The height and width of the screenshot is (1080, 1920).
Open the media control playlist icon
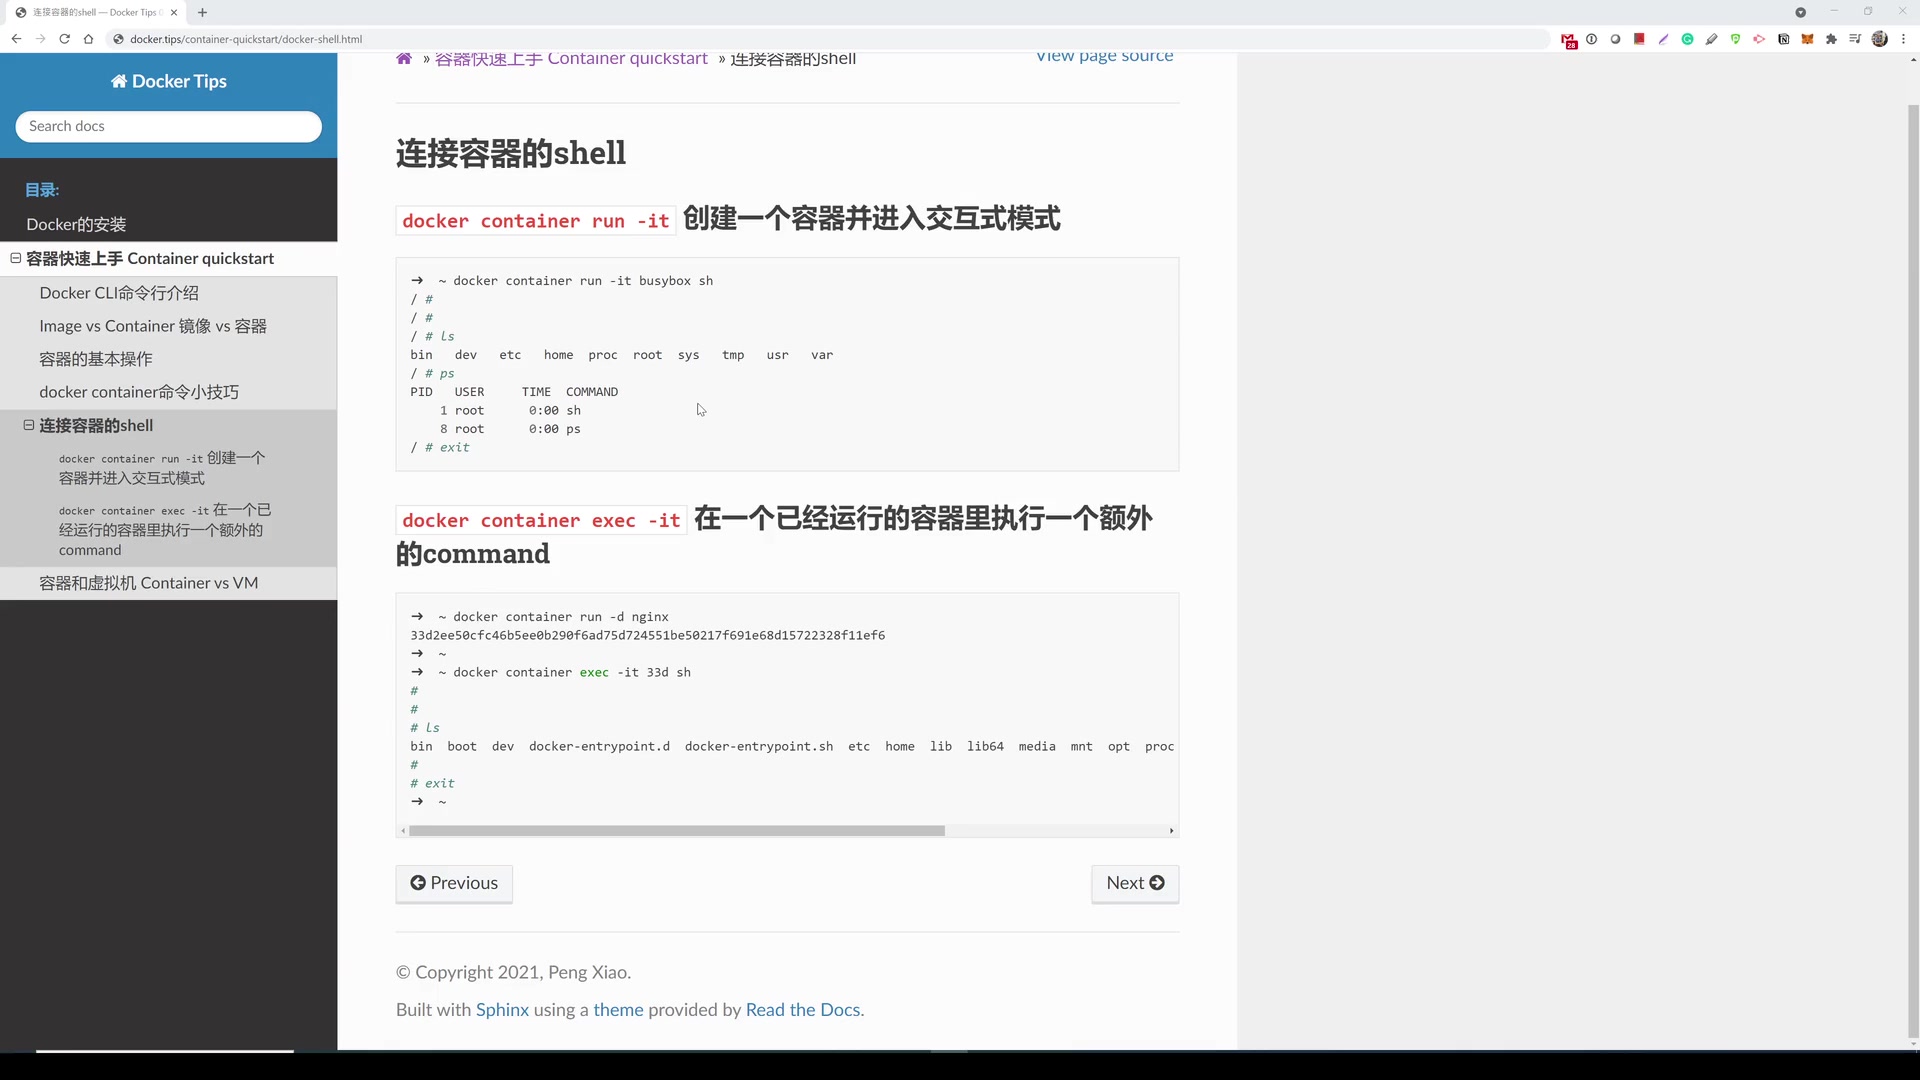[x=1855, y=39]
